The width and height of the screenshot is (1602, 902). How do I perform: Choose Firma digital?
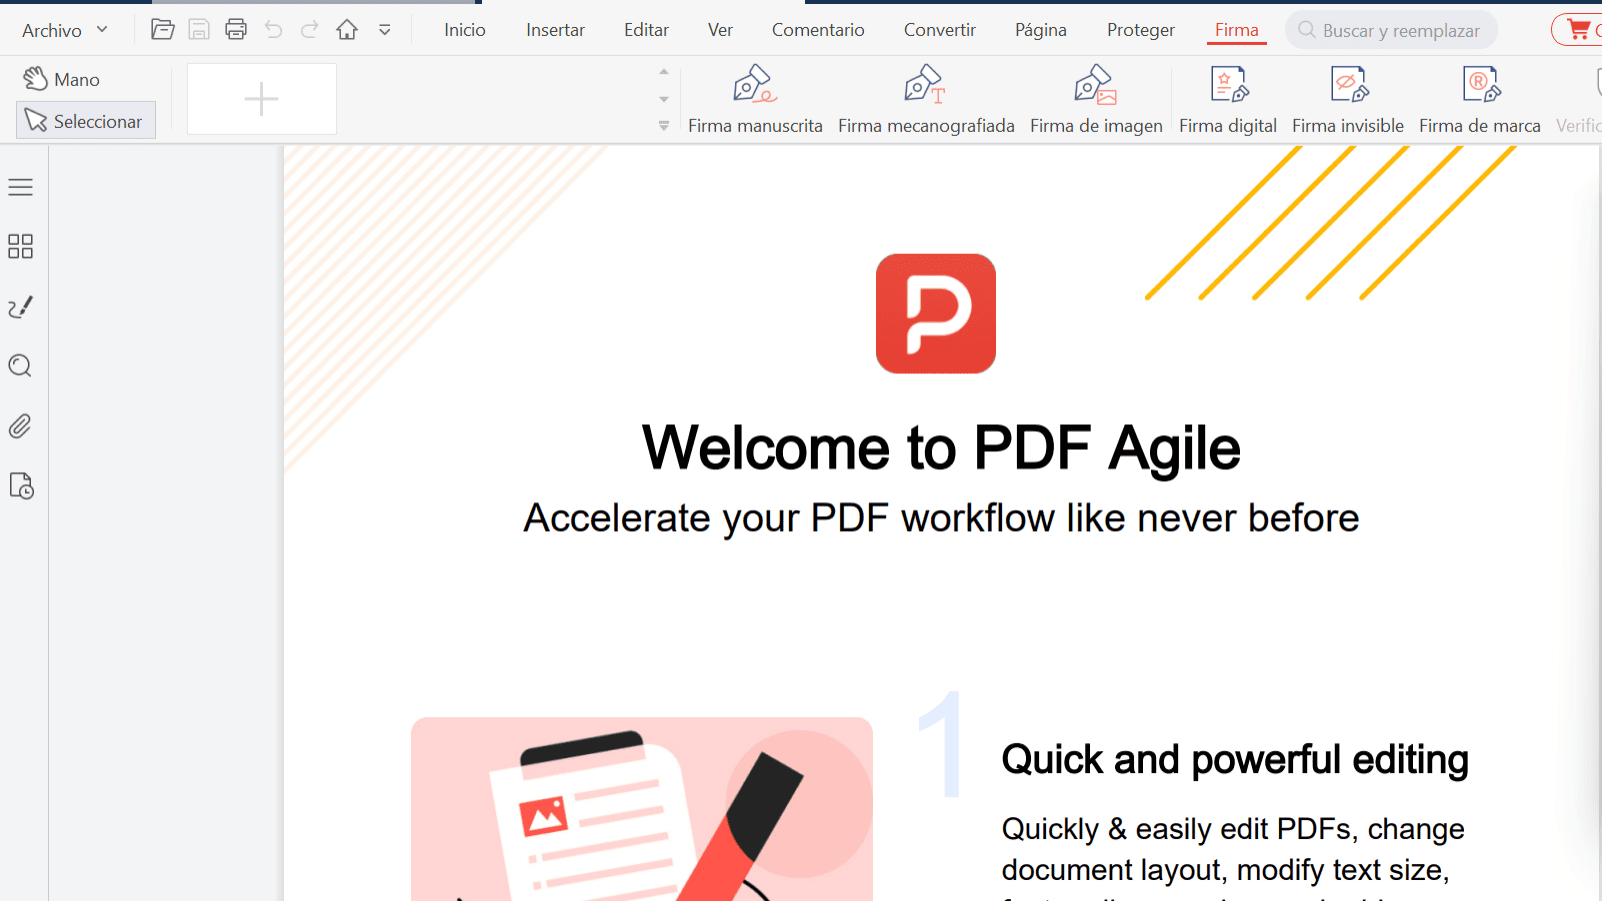point(1228,99)
